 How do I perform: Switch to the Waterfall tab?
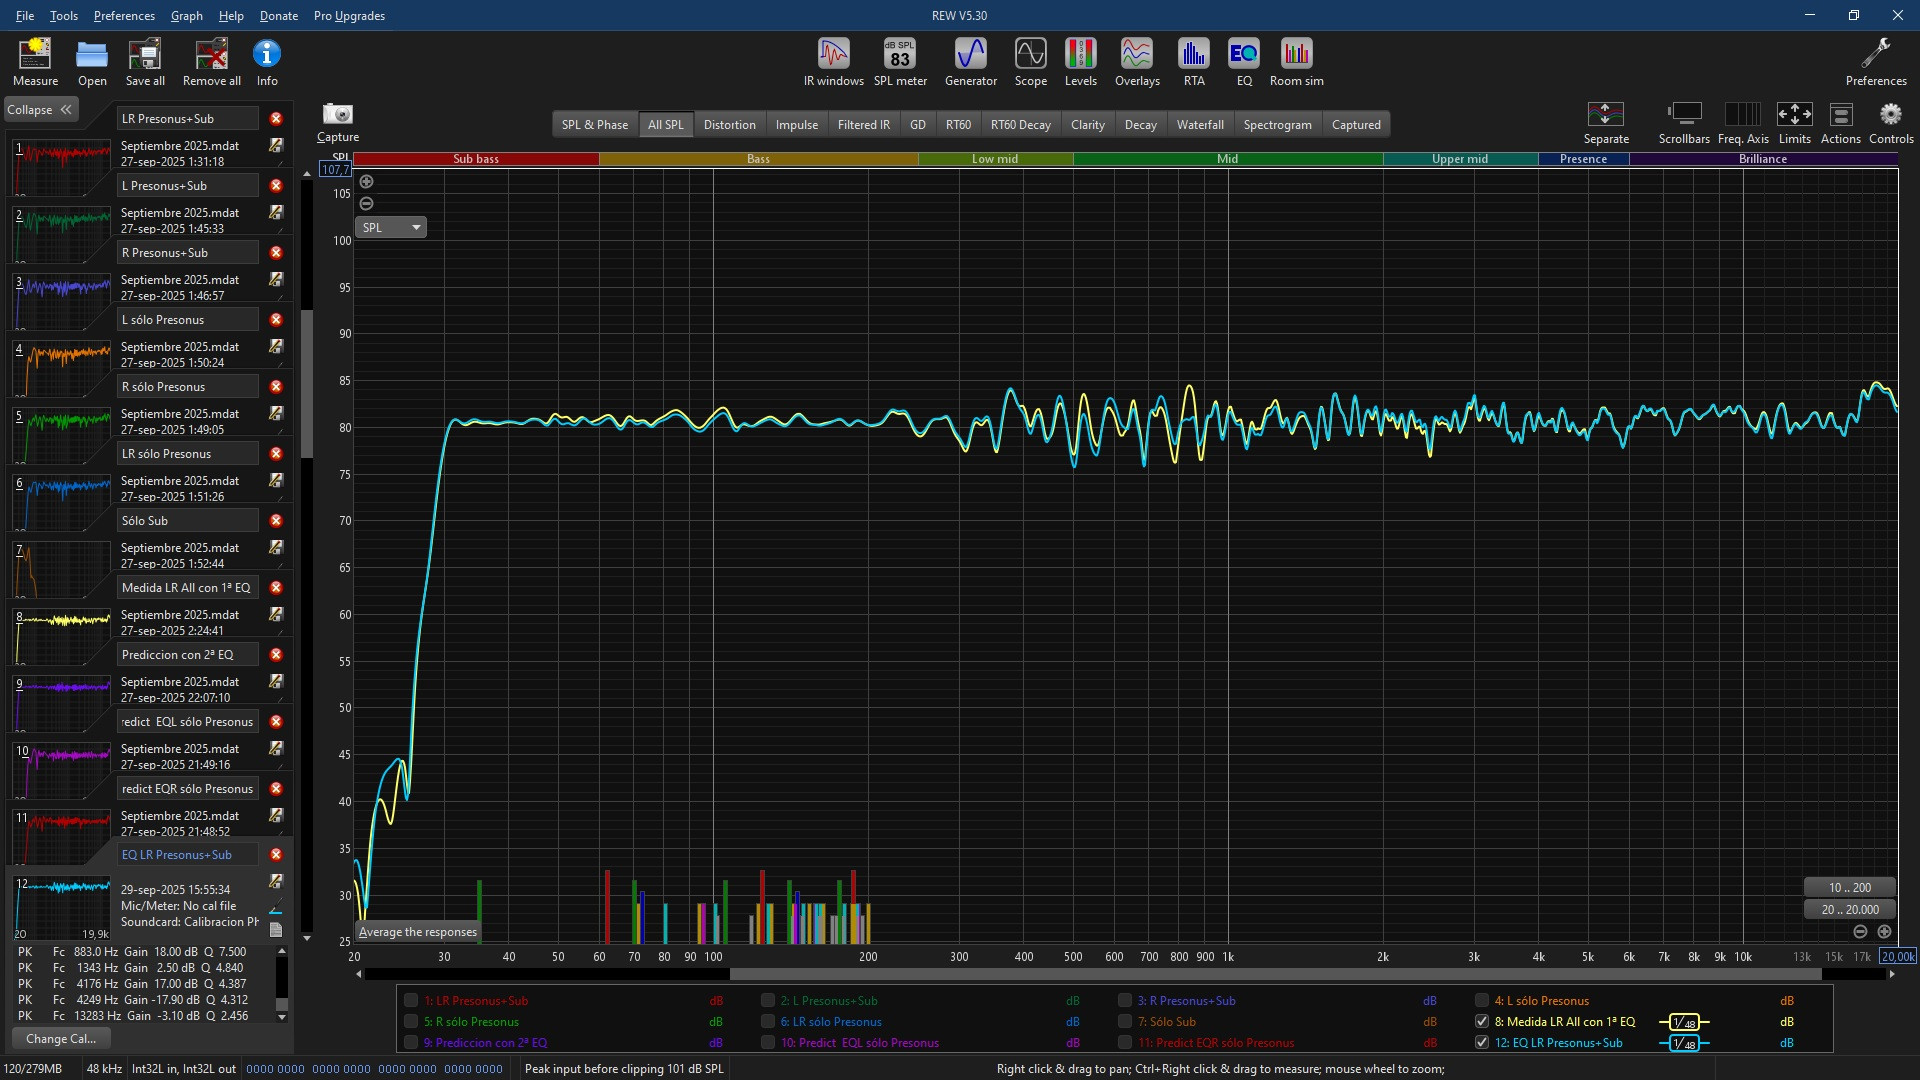1199,125
